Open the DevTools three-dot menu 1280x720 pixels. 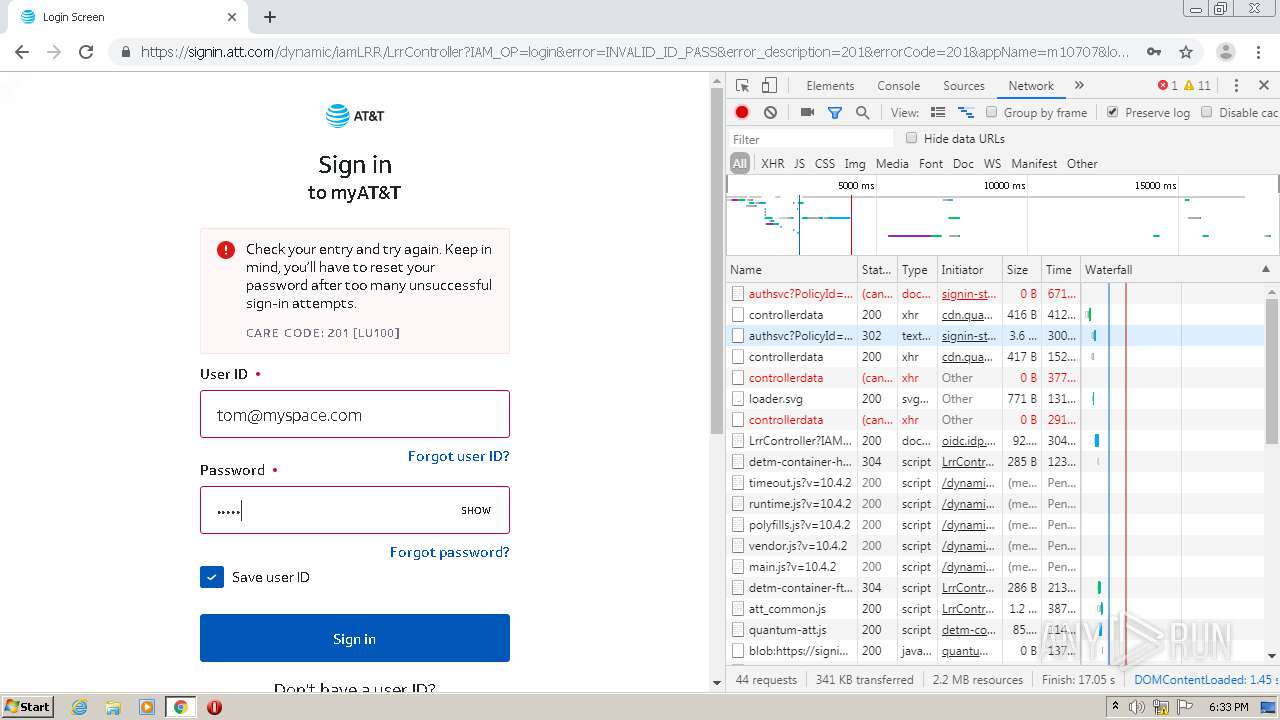click(1236, 86)
